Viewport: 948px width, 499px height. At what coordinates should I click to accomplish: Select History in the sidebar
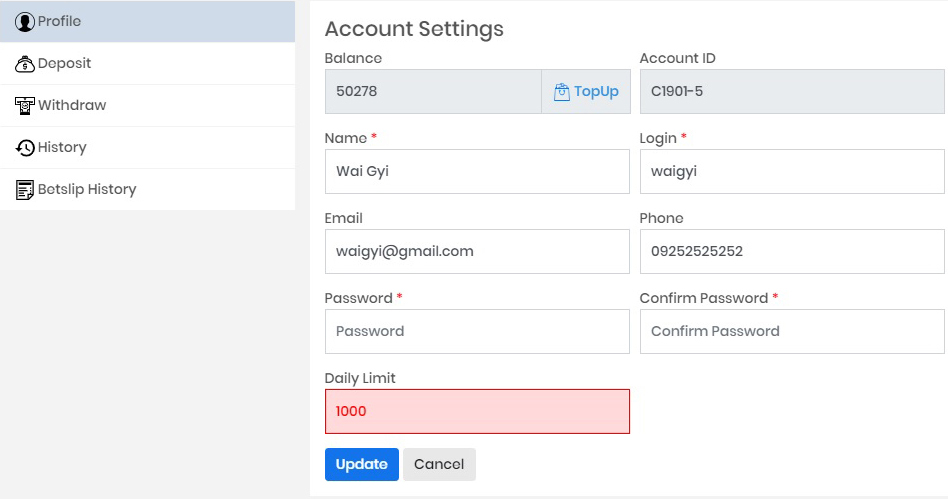tap(148, 148)
